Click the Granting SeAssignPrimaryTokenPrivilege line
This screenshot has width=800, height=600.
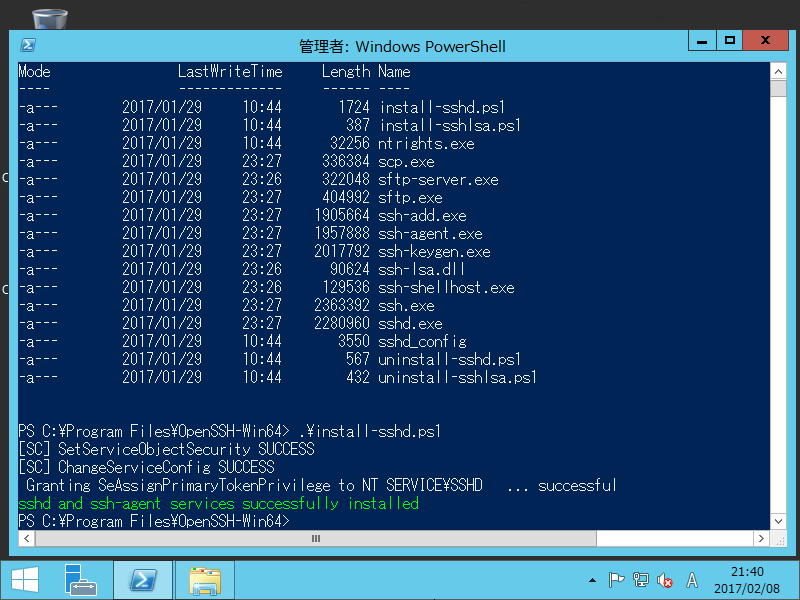[321, 485]
